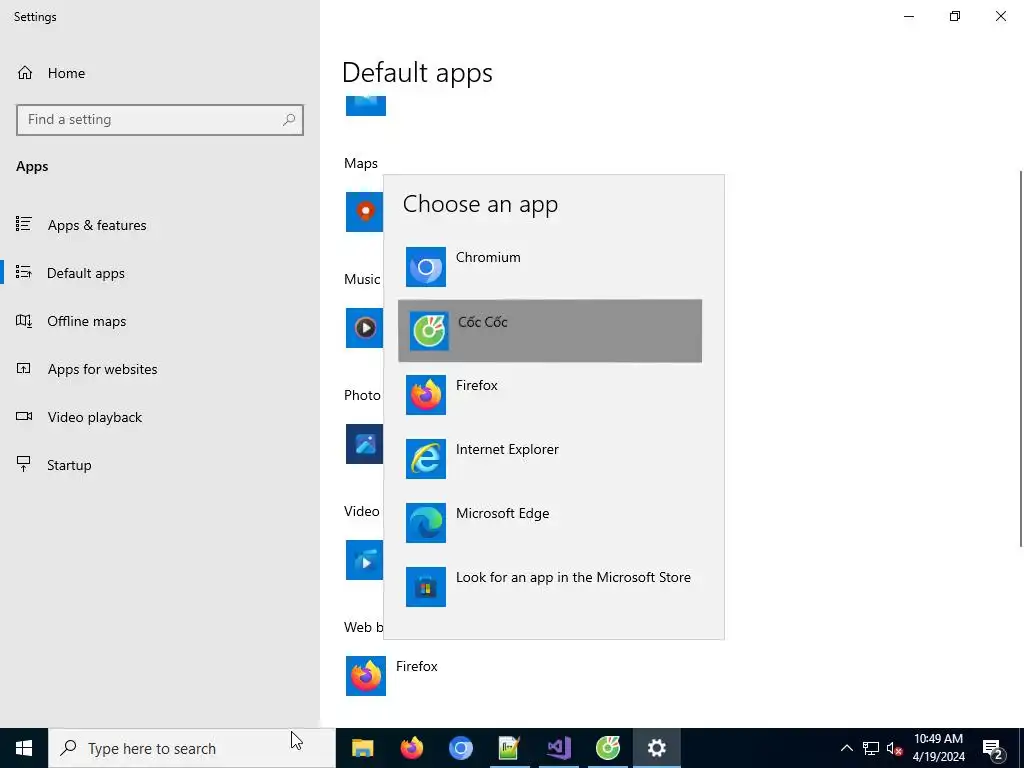Click the Video player default app icon
Viewport: 1024px width, 768px height.
tap(364, 560)
